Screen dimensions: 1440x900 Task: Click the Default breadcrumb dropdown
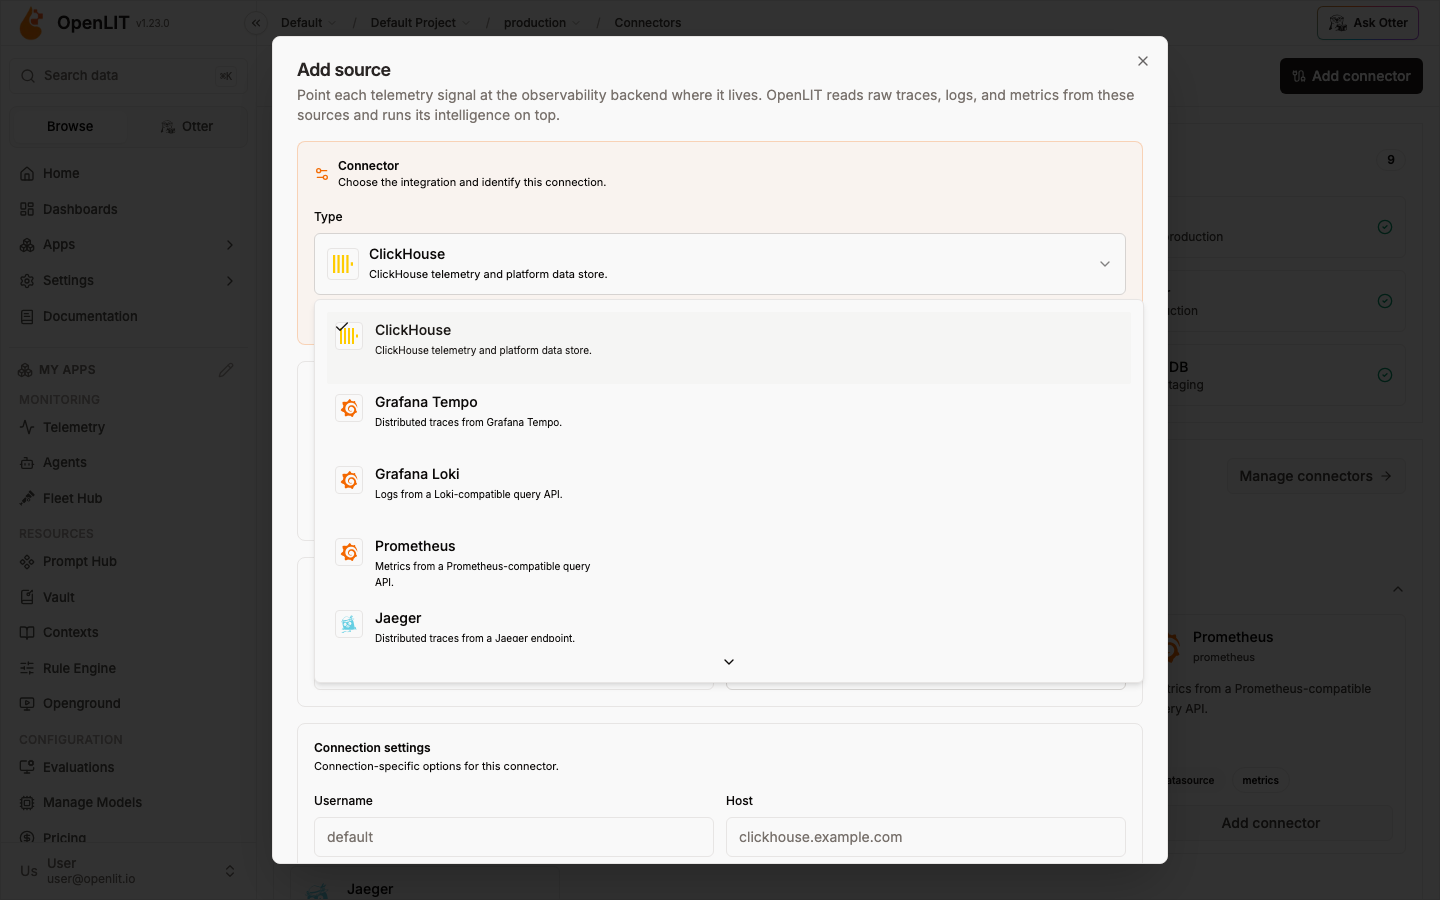click(308, 23)
